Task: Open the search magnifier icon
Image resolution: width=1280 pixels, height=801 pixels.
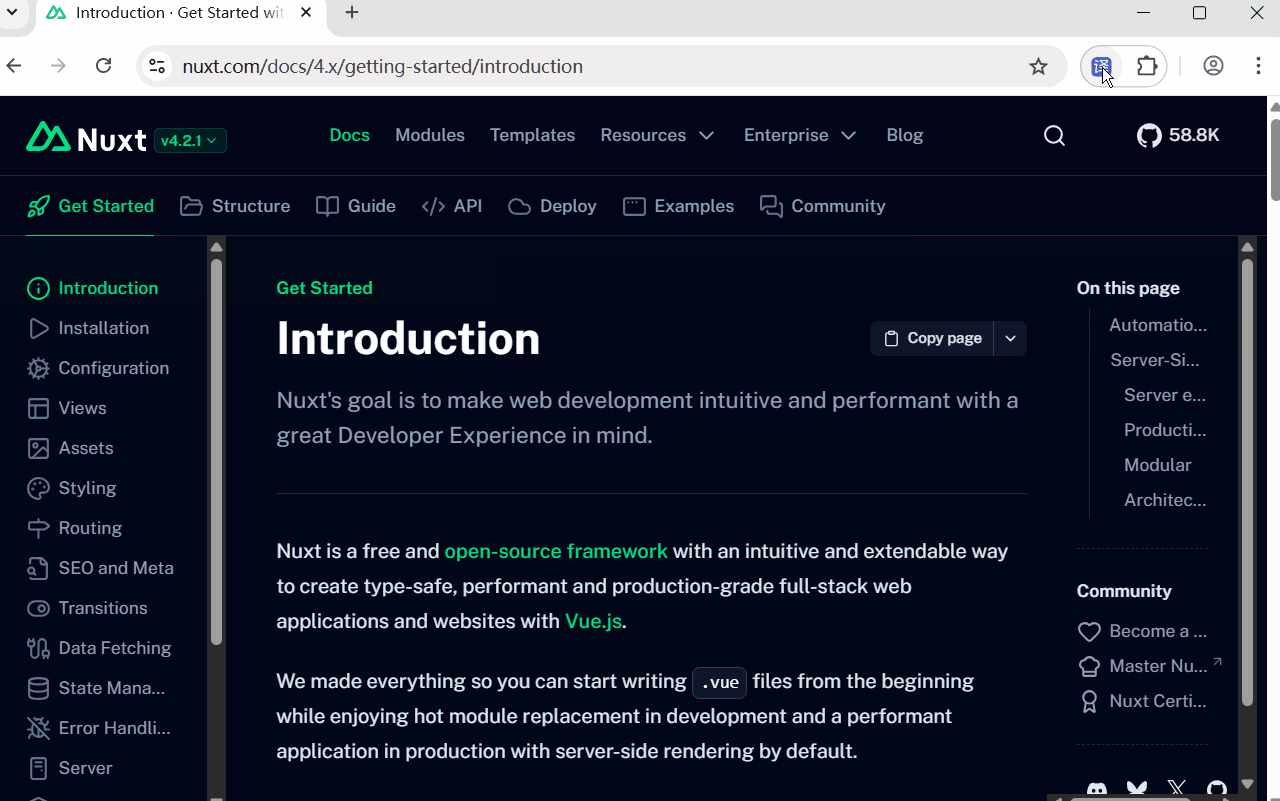Action: pyautogui.click(x=1054, y=136)
